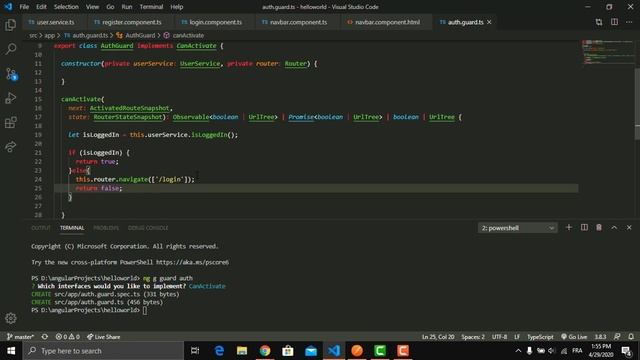Expand the src breadcrumb segment

(x=33, y=36)
